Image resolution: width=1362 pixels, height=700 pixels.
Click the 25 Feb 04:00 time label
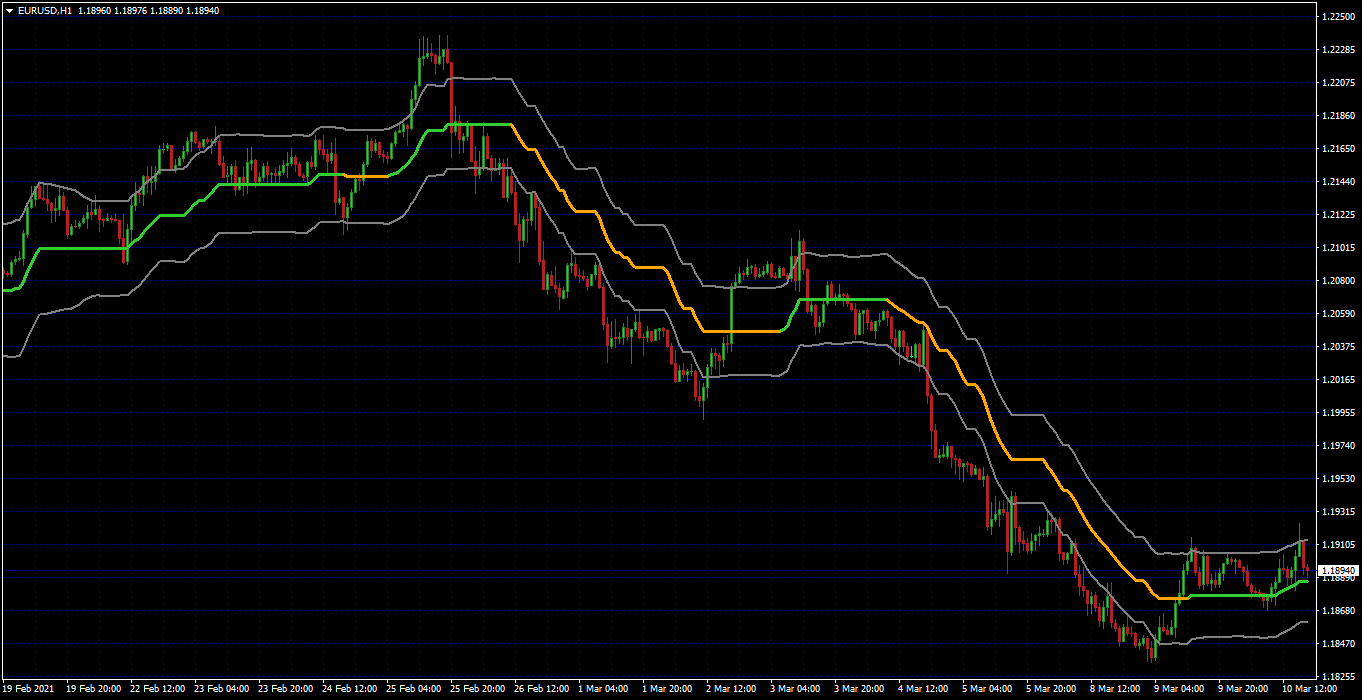413,689
